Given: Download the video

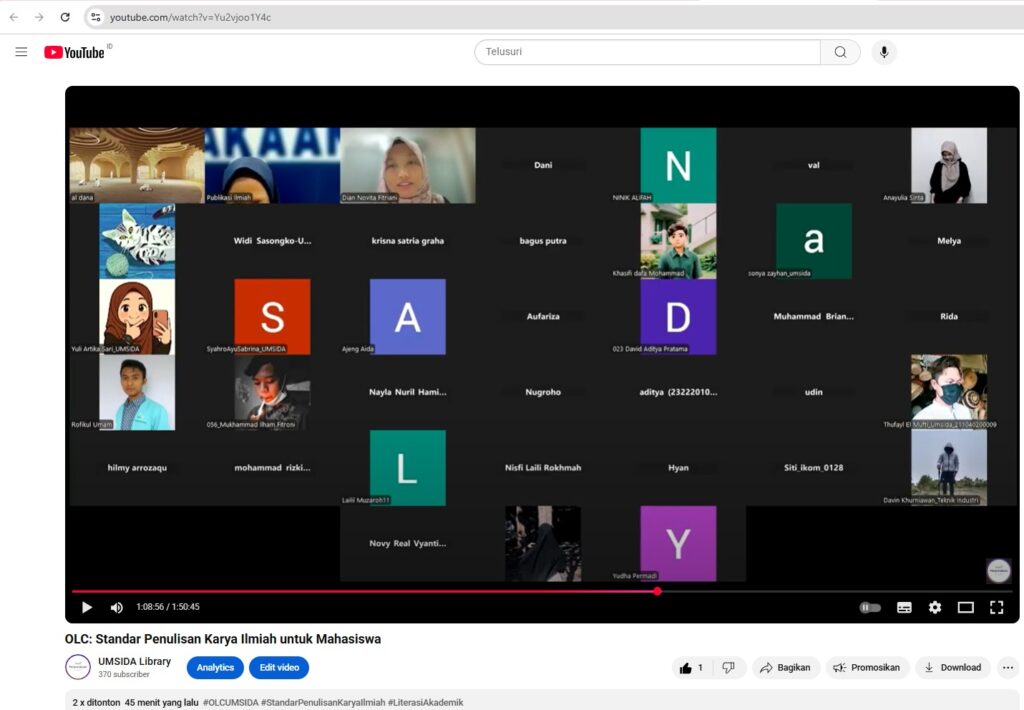Looking at the screenshot, I should (952, 668).
